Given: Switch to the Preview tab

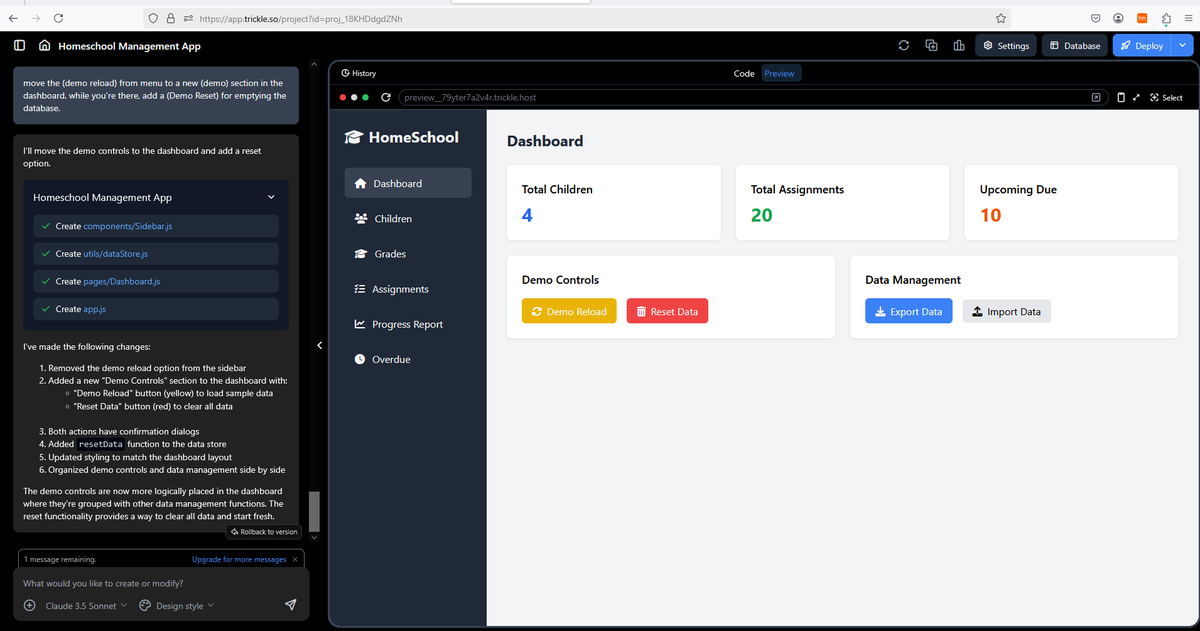Looking at the screenshot, I should [x=779, y=73].
